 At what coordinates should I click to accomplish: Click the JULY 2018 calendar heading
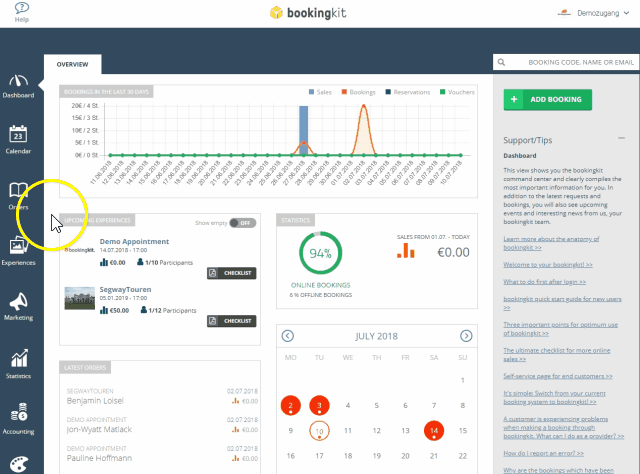tap(376, 336)
